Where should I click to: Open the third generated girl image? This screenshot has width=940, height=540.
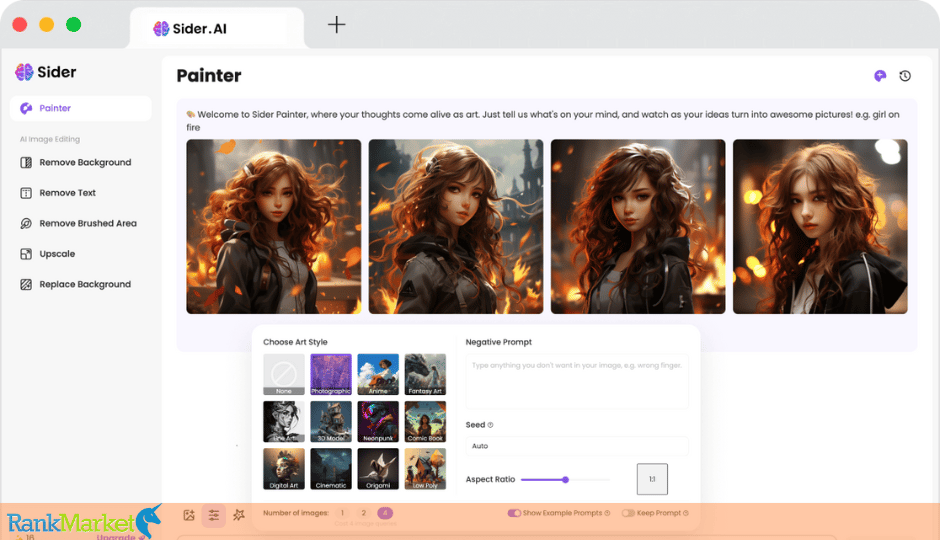(x=638, y=227)
